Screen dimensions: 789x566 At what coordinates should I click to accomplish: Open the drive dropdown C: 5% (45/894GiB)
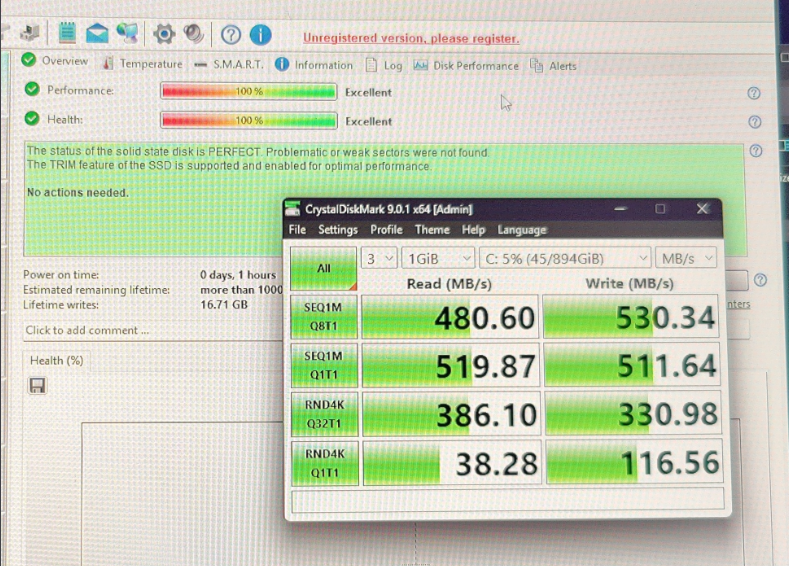pos(565,259)
